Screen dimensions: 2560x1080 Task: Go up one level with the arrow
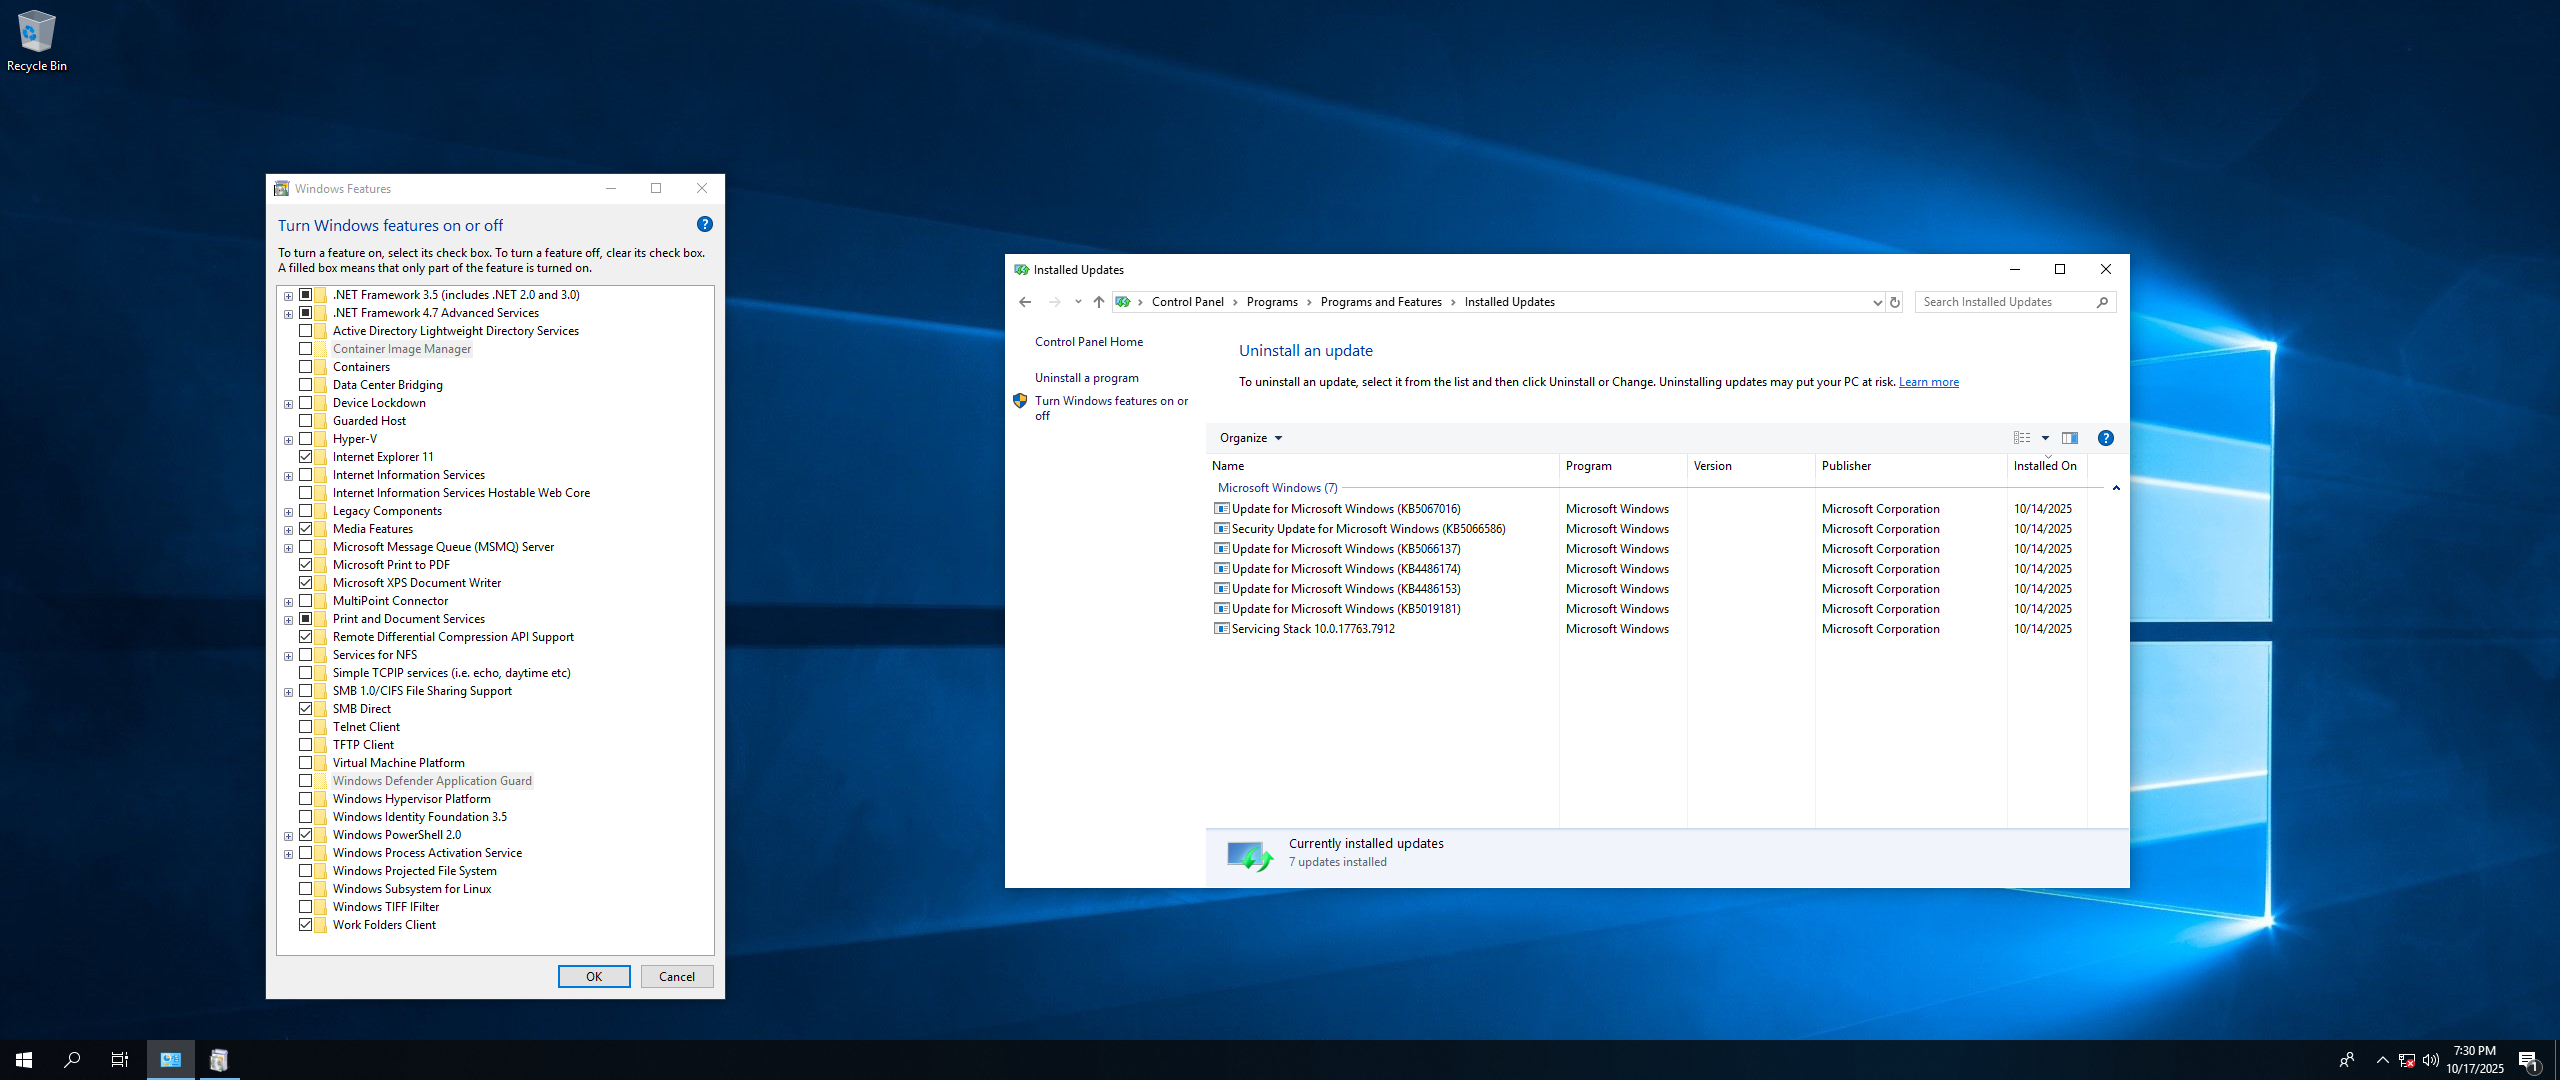(1098, 302)
